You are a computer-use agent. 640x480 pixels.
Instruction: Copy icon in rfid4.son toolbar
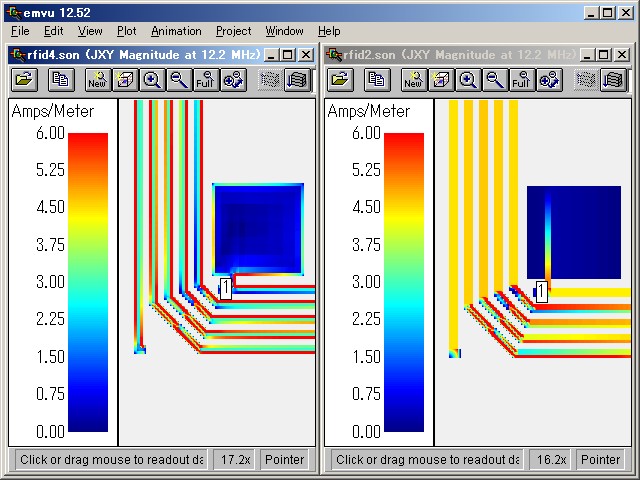(61, 80)
